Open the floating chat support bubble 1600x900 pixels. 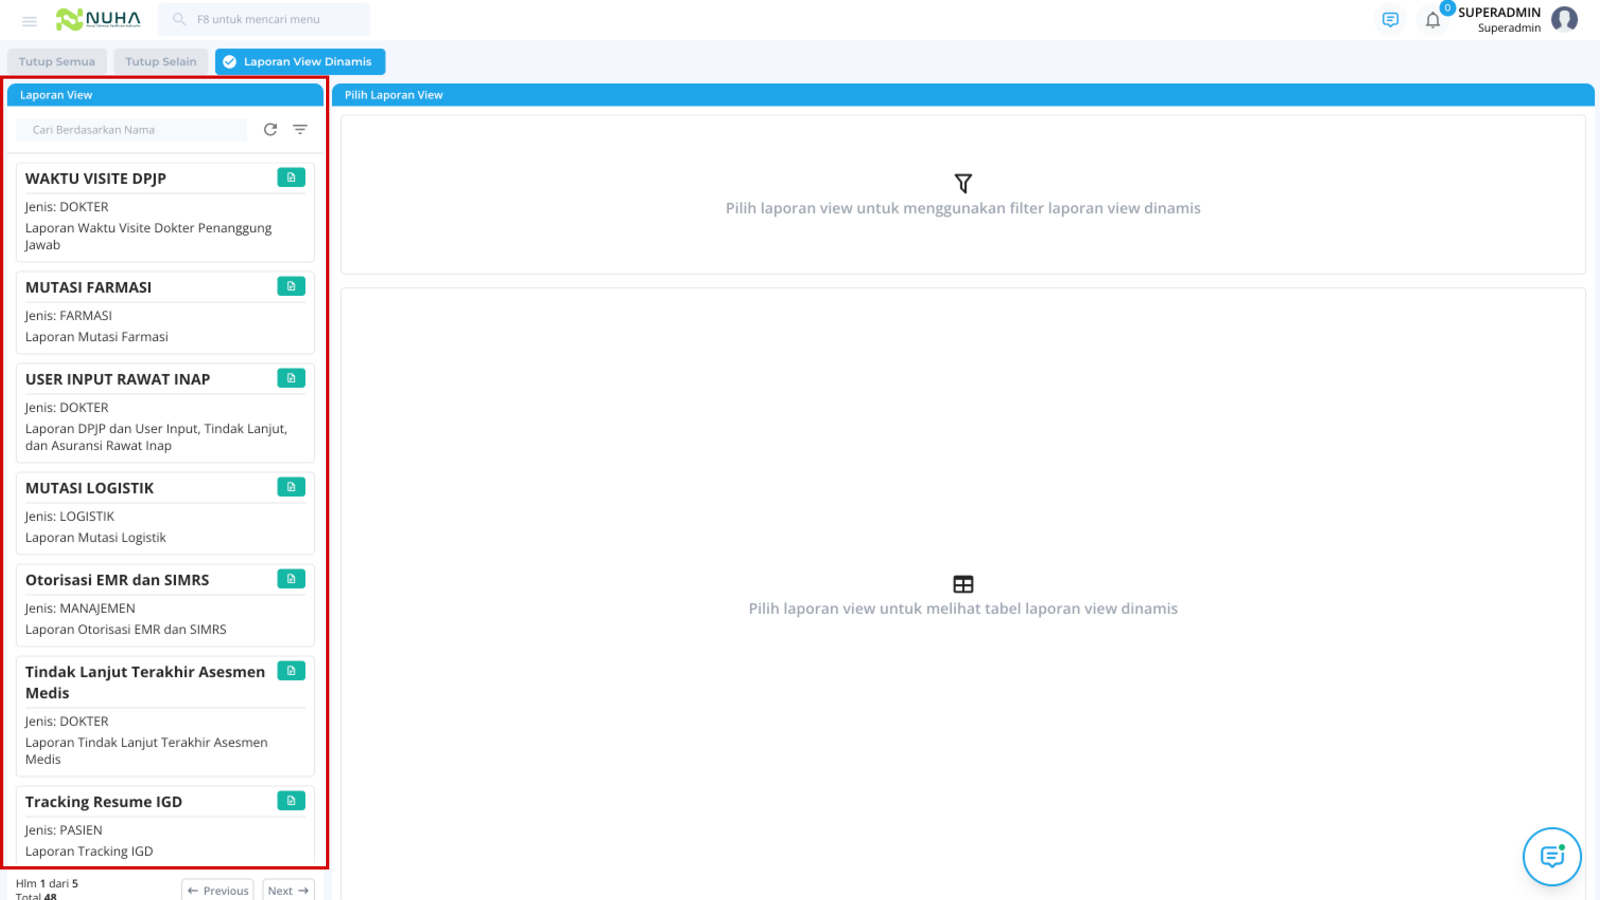(x=1552, y=857)
